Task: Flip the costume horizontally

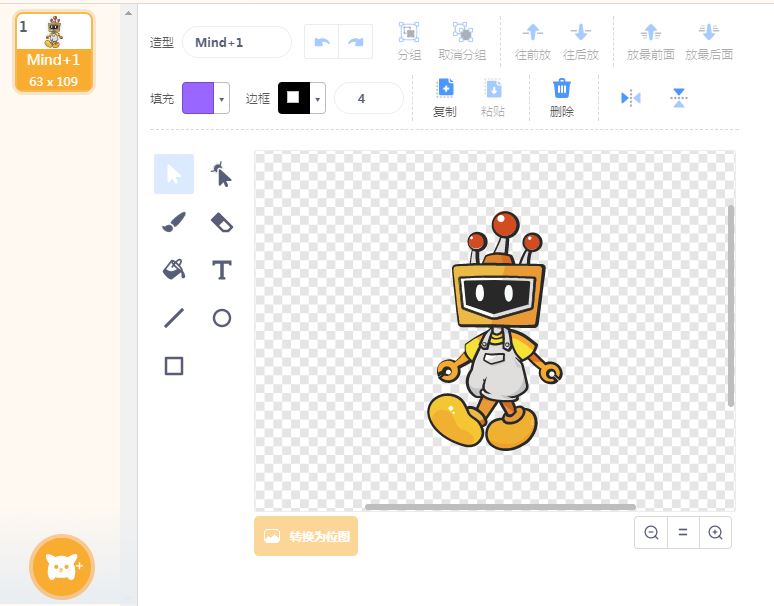Action: point(630,98)
